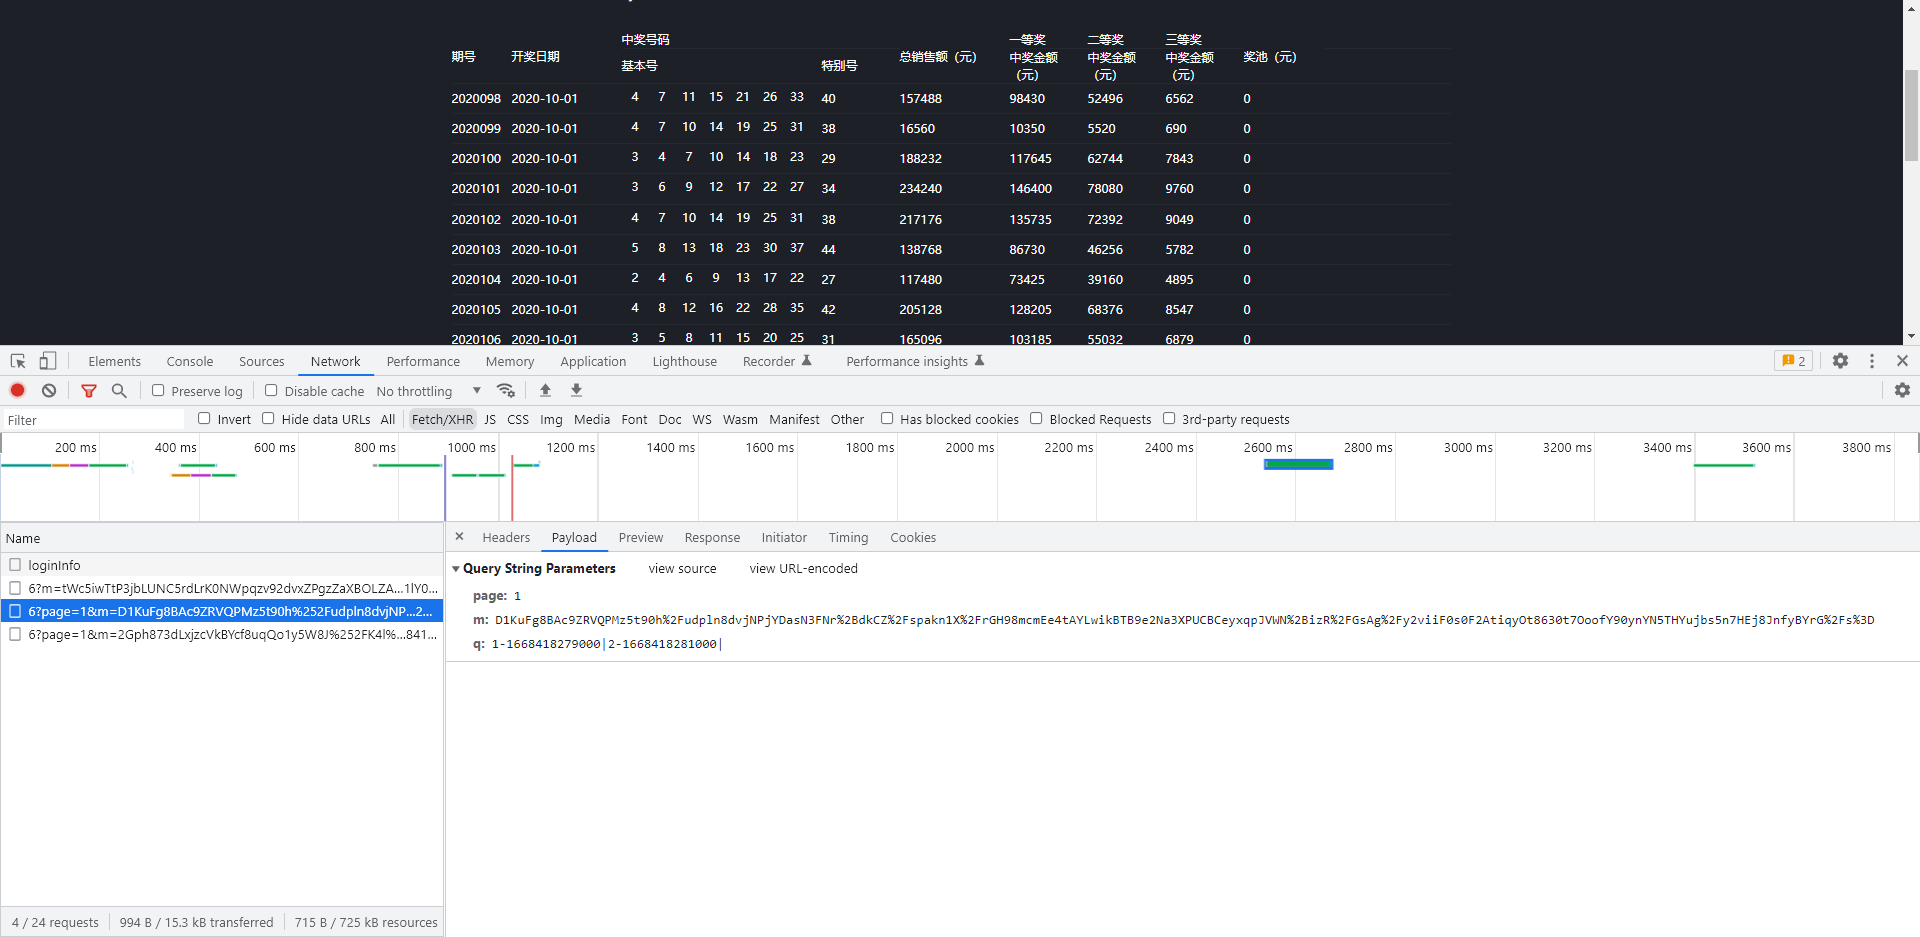Viewport: 1920px width, 937px height.
Task: Filter requests by Wasm
Action: coord(740,419)
